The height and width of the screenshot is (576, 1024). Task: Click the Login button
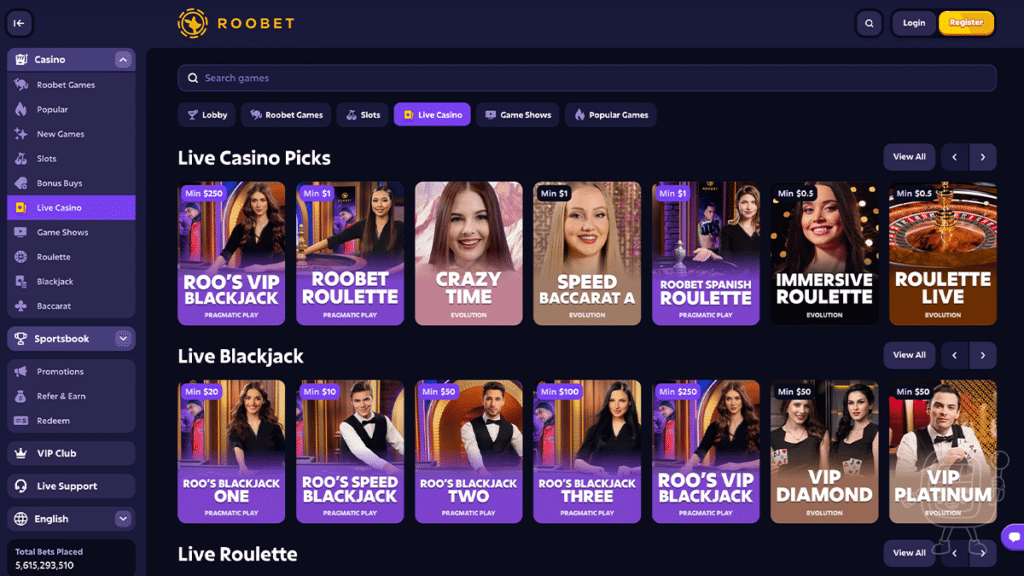coord(914,23)
